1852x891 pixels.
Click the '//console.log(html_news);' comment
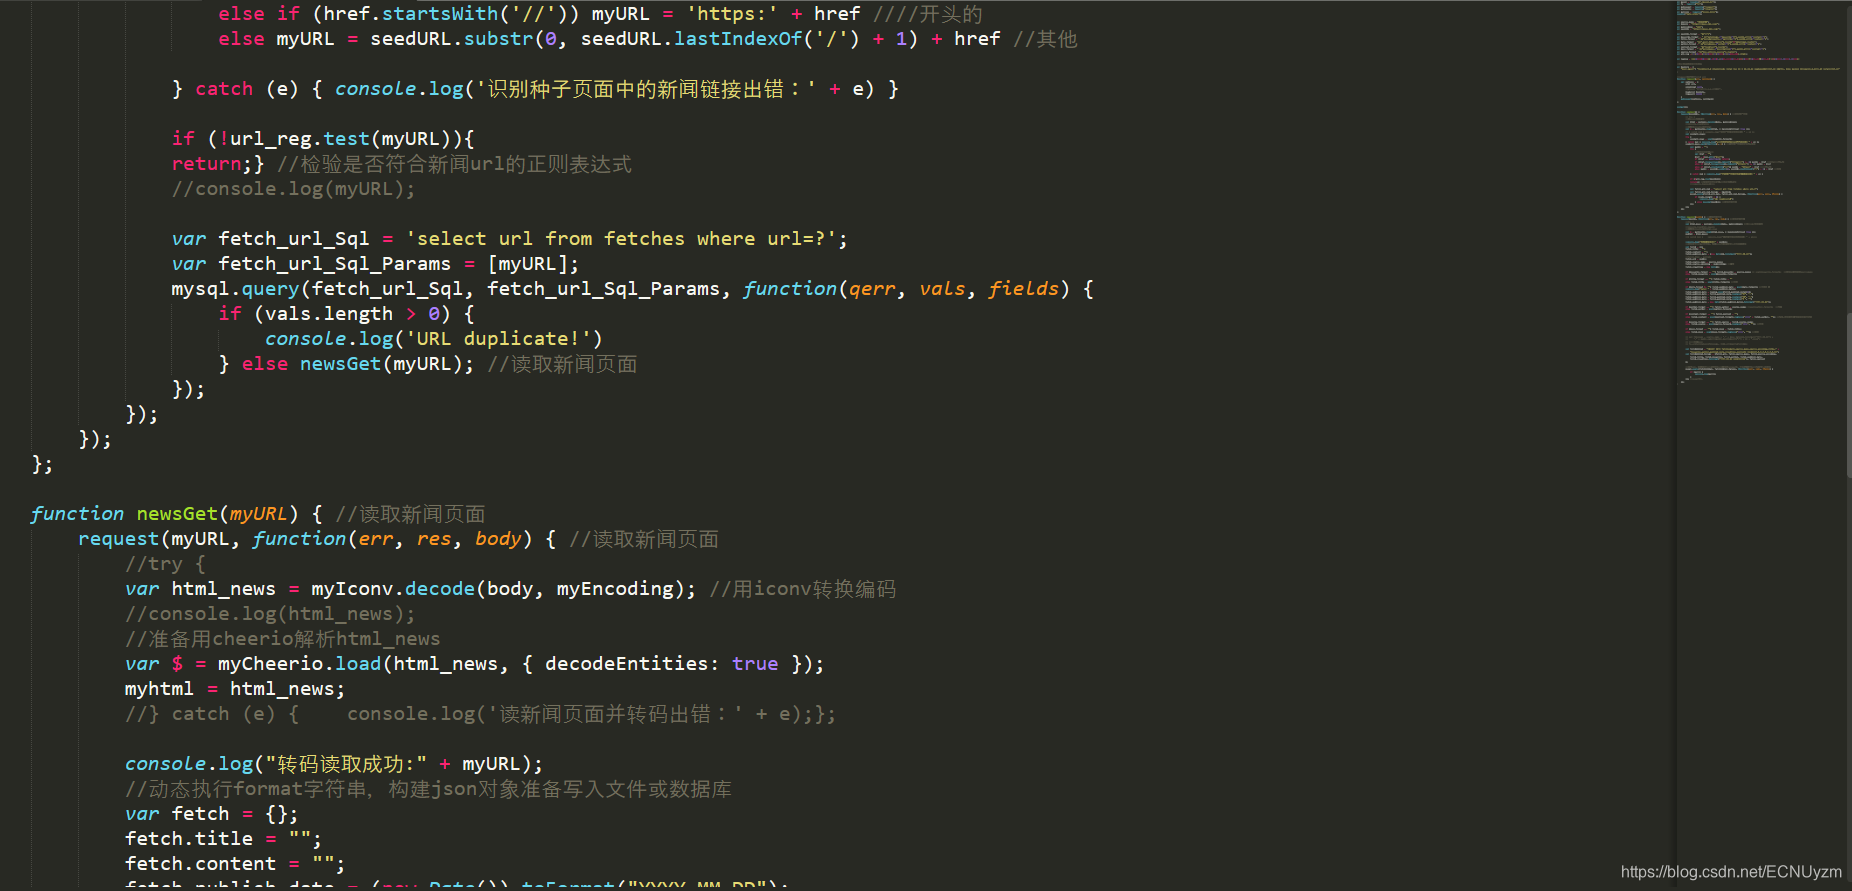pyautogui.click(x=270, y=614)
